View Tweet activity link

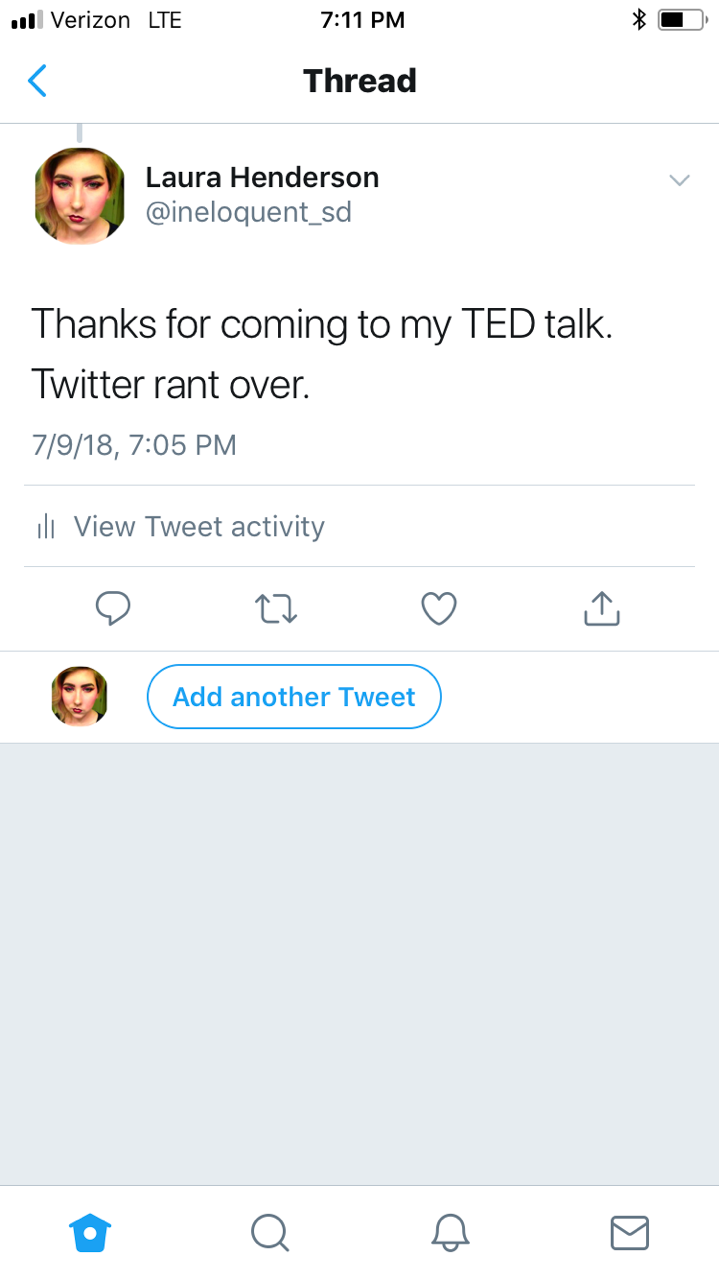tap(199, 527)
